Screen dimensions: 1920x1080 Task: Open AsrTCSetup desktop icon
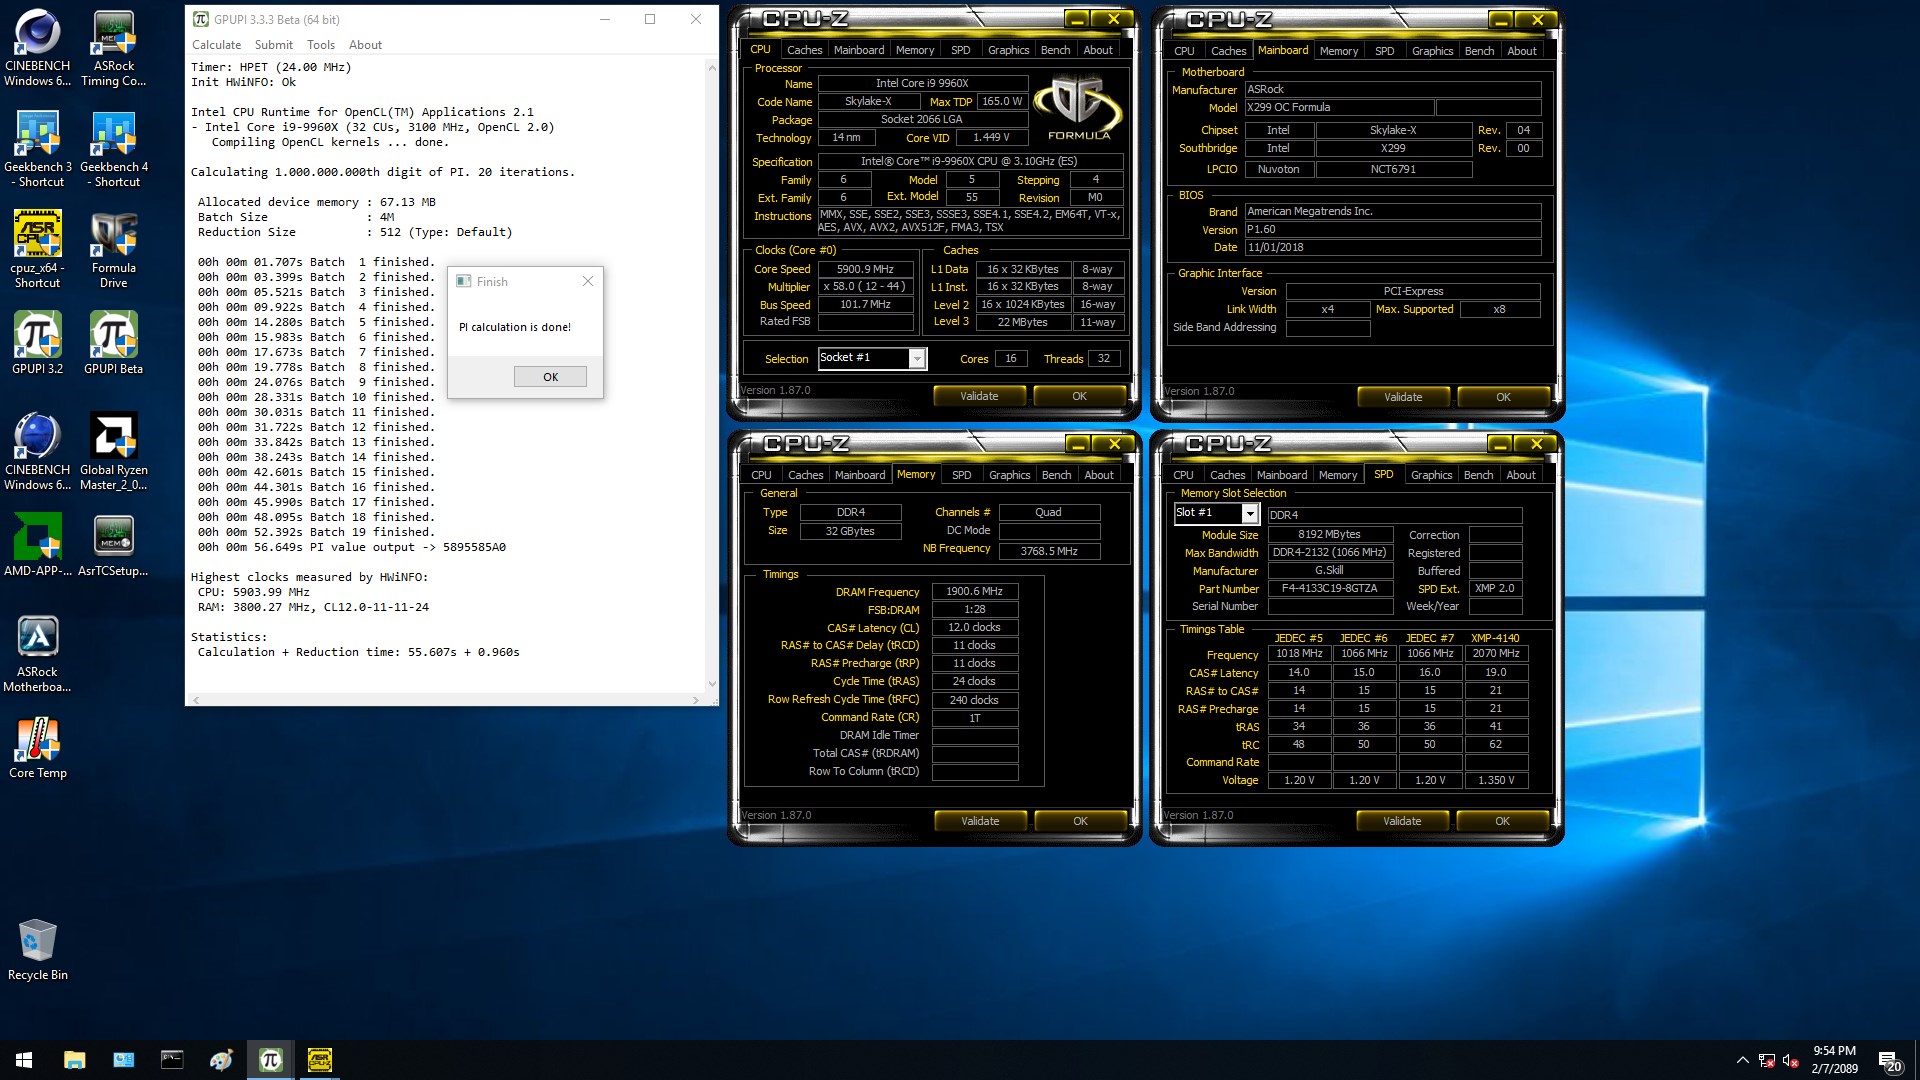(114, 545)
